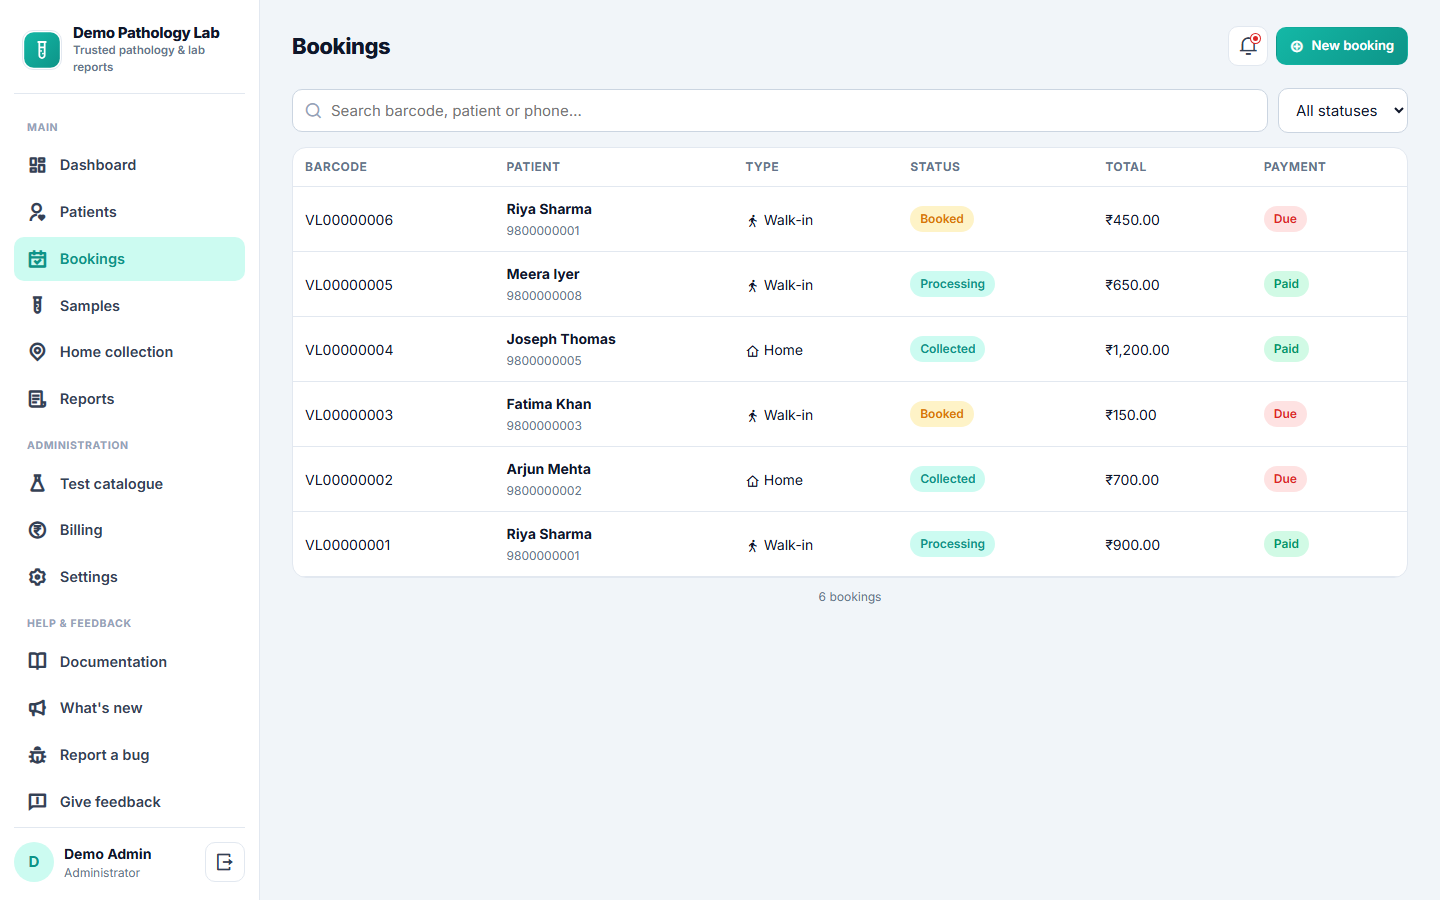Click phone number 9800000008
The height and width of the screenshot is (900, 1440).
(544, 296)
